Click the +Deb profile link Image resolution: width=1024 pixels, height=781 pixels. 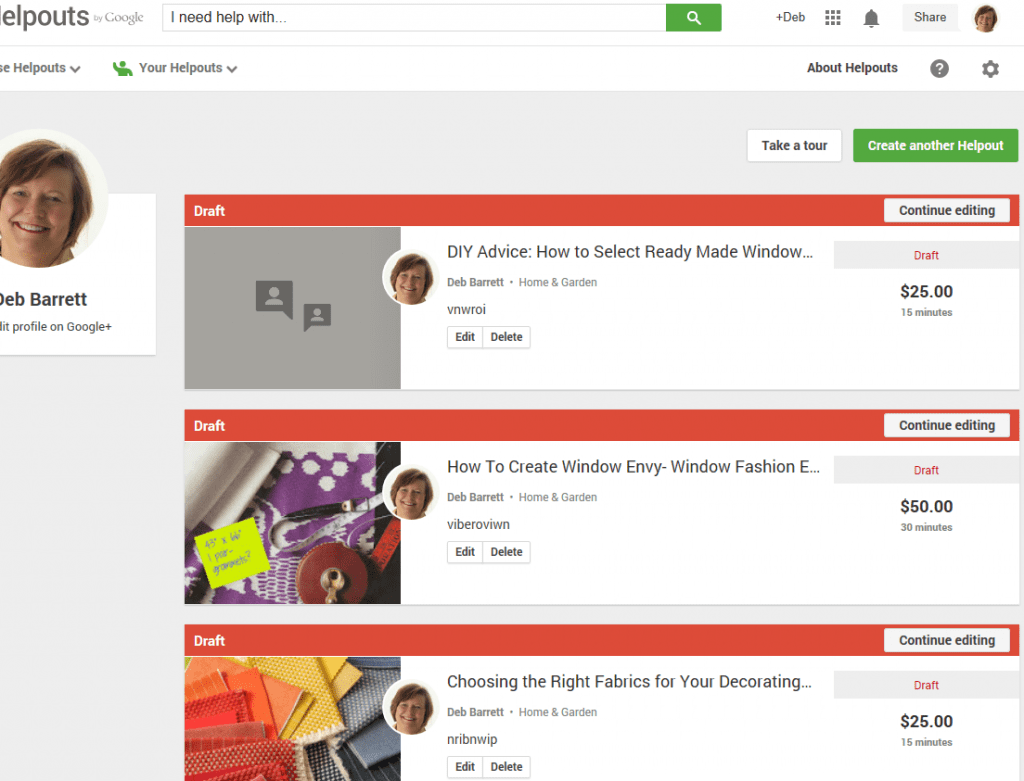click(790, 18)
